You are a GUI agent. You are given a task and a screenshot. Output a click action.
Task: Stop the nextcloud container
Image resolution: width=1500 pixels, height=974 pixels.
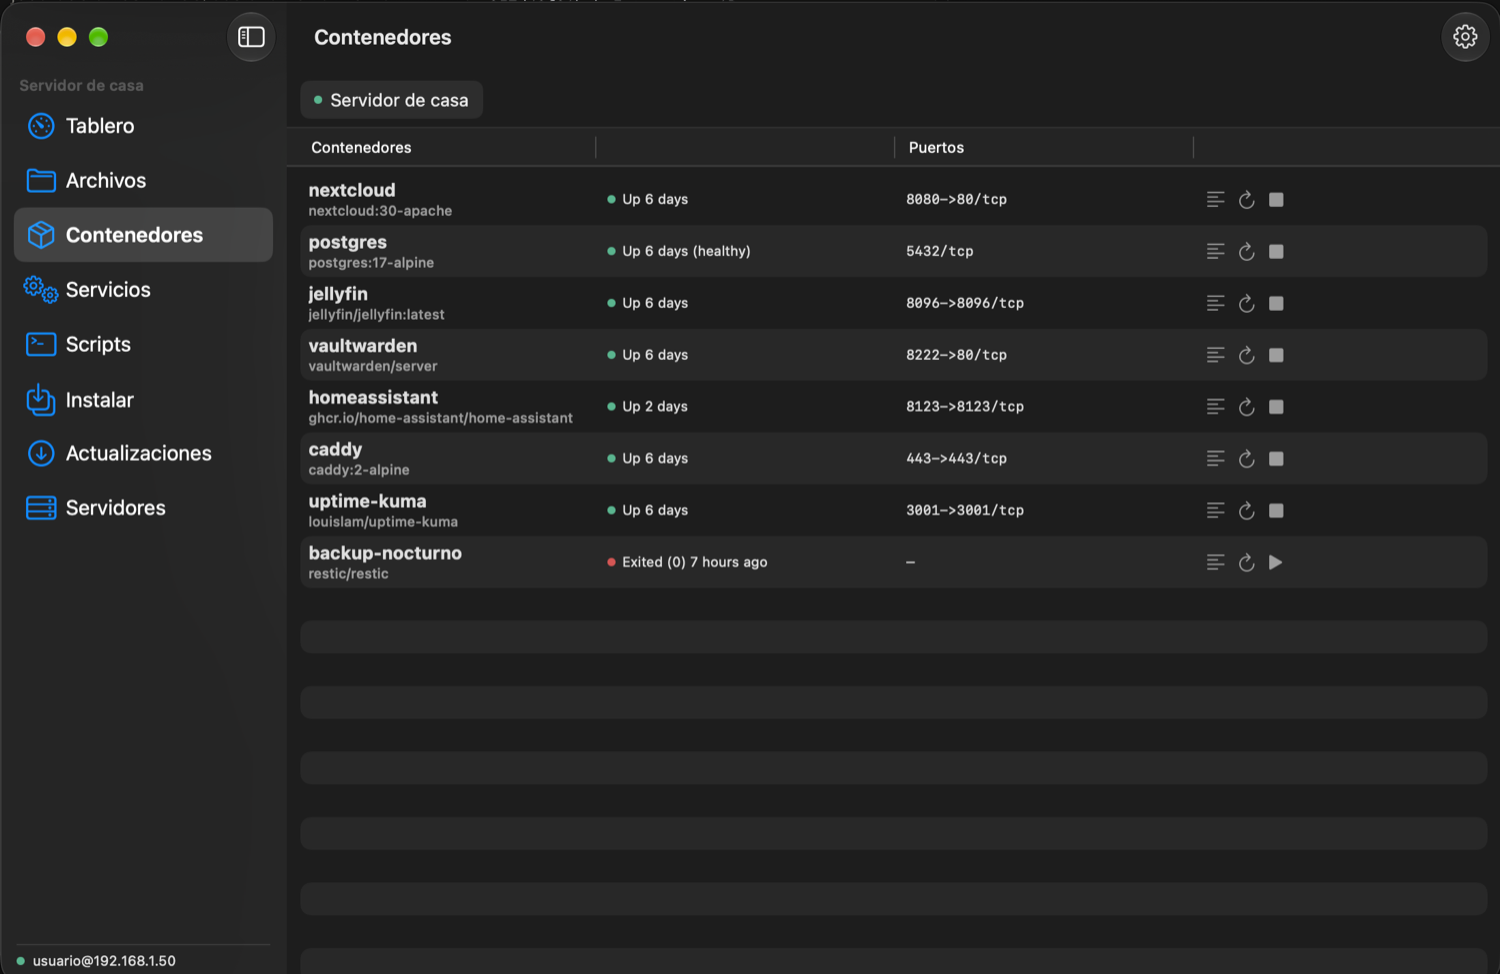point(1276,199)
